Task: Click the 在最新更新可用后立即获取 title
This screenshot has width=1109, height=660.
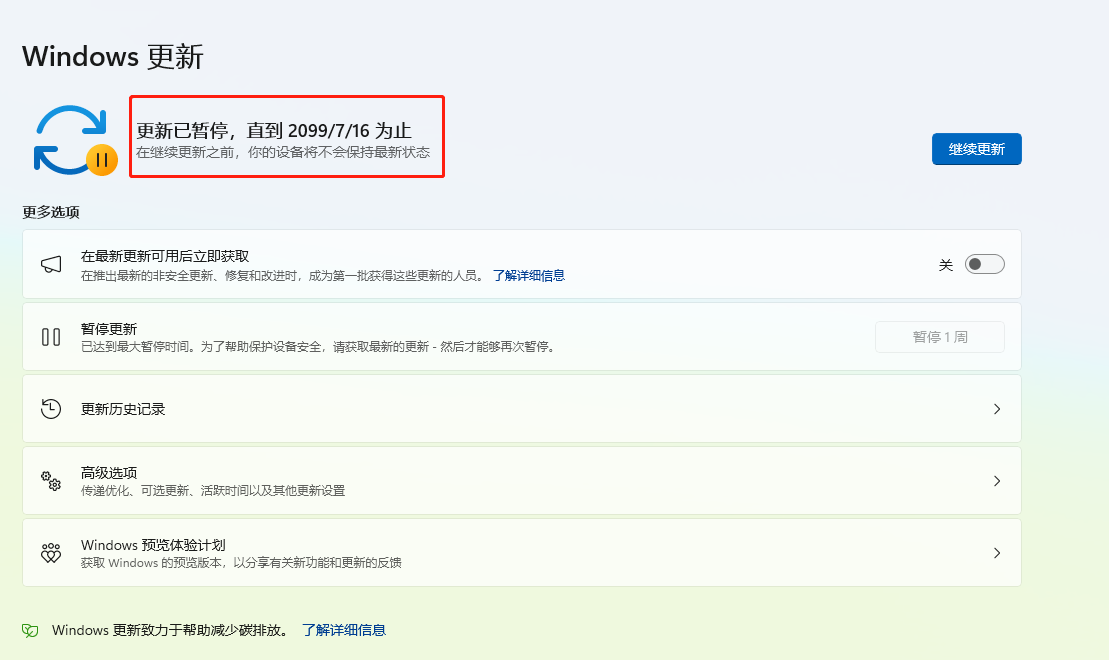Action: click(x=165, y=256)
